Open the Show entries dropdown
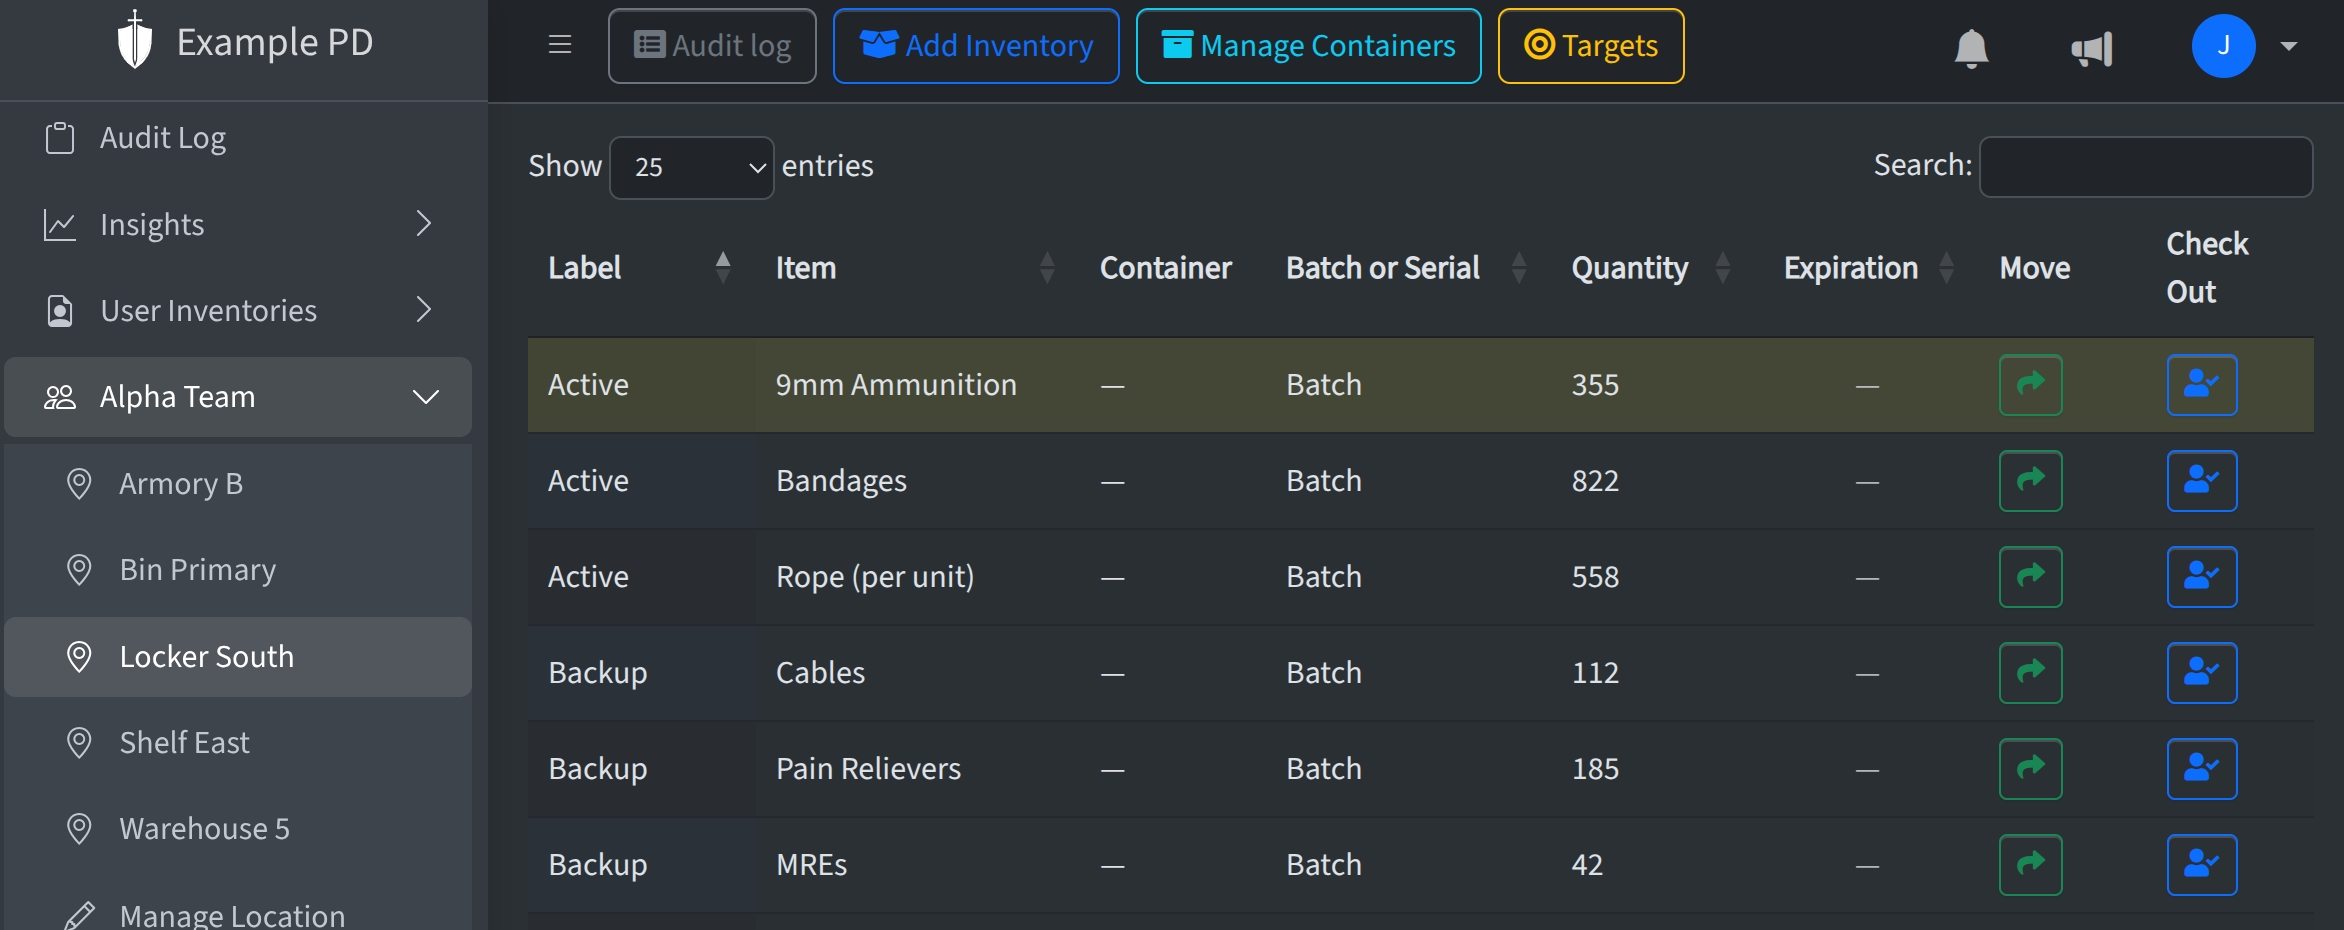The width and height of the screenshot is (2344, 930). [690, 167]
